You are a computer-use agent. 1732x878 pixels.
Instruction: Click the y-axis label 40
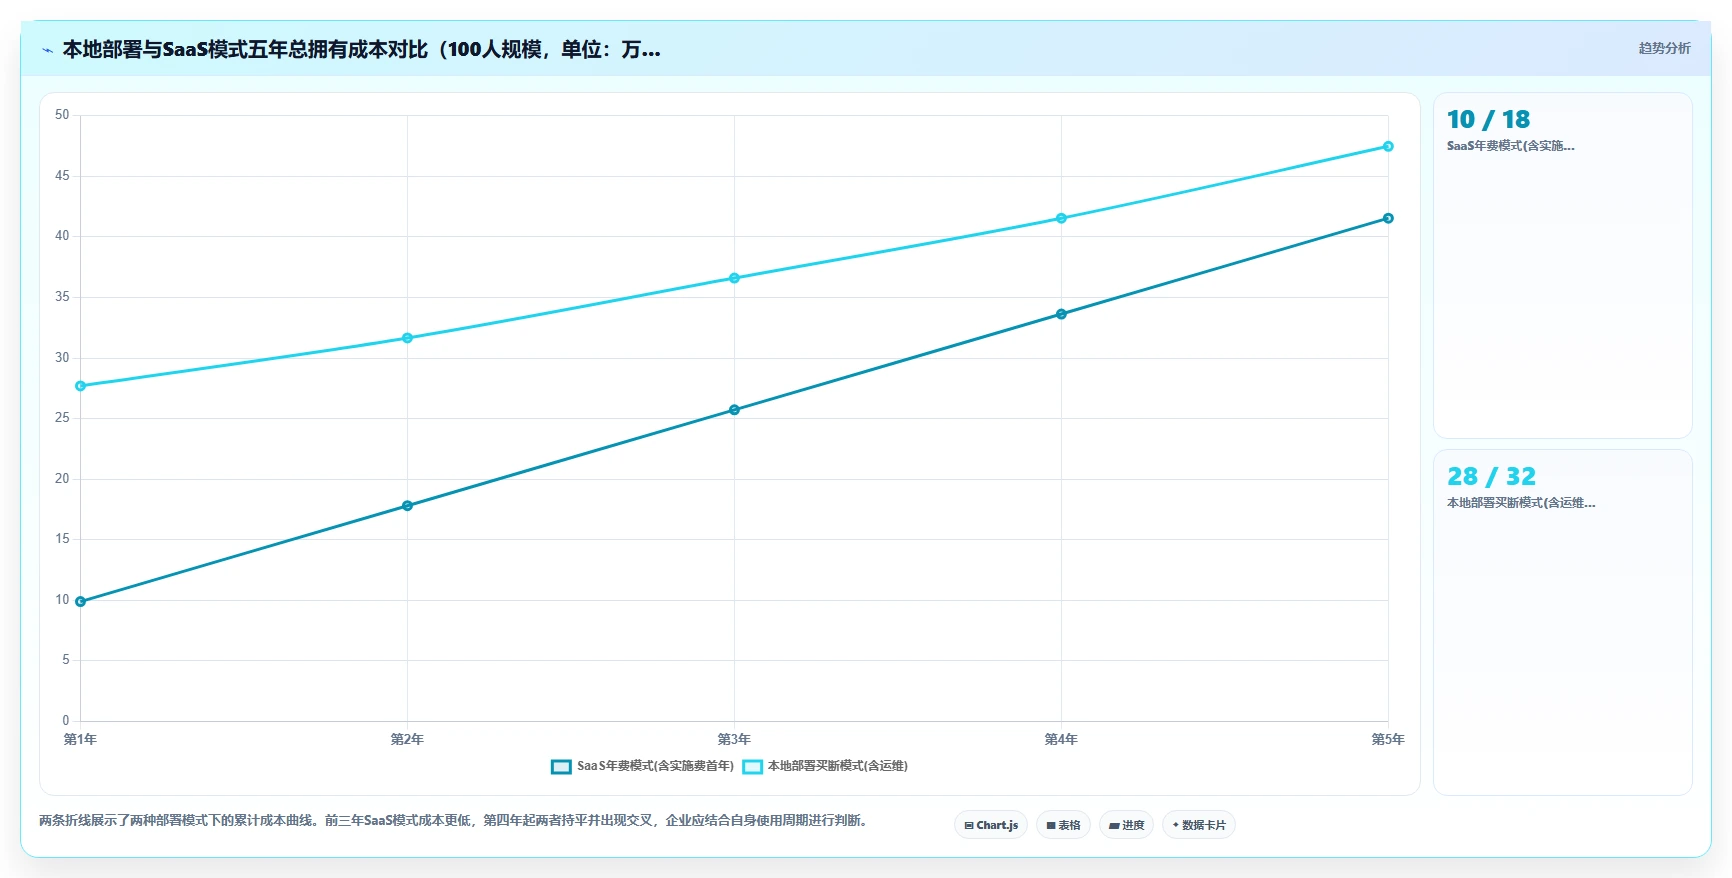point(62,236)
